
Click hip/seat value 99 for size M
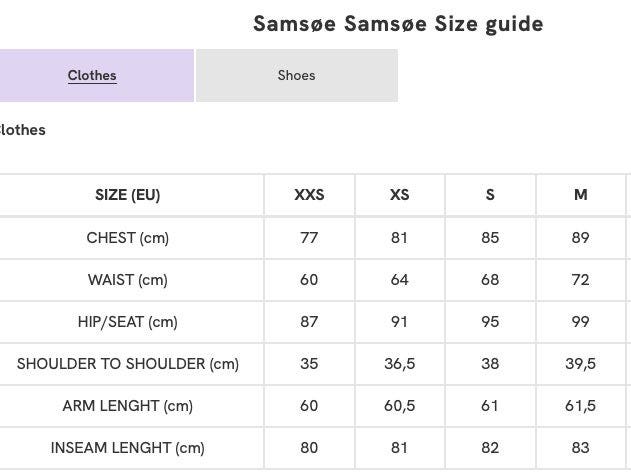click(x=581, y=322)
